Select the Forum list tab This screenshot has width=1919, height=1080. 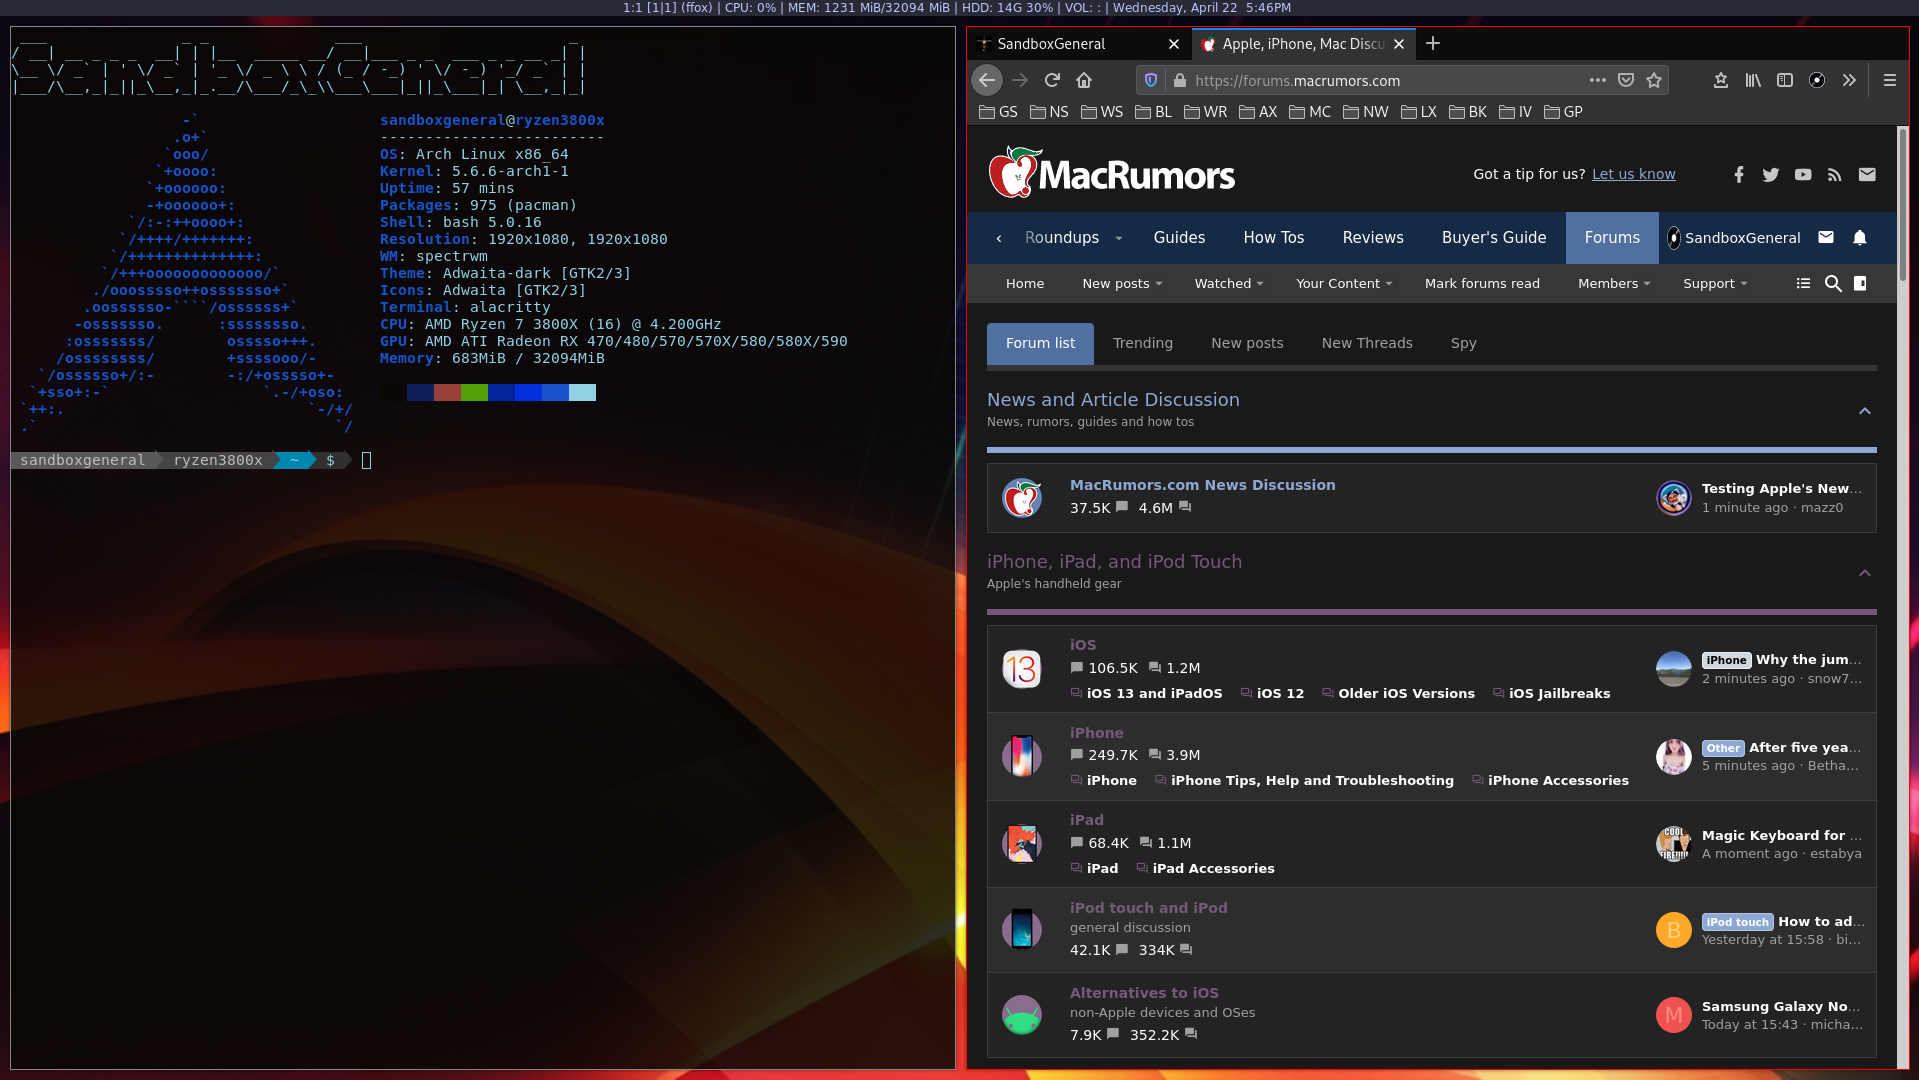1040,343
